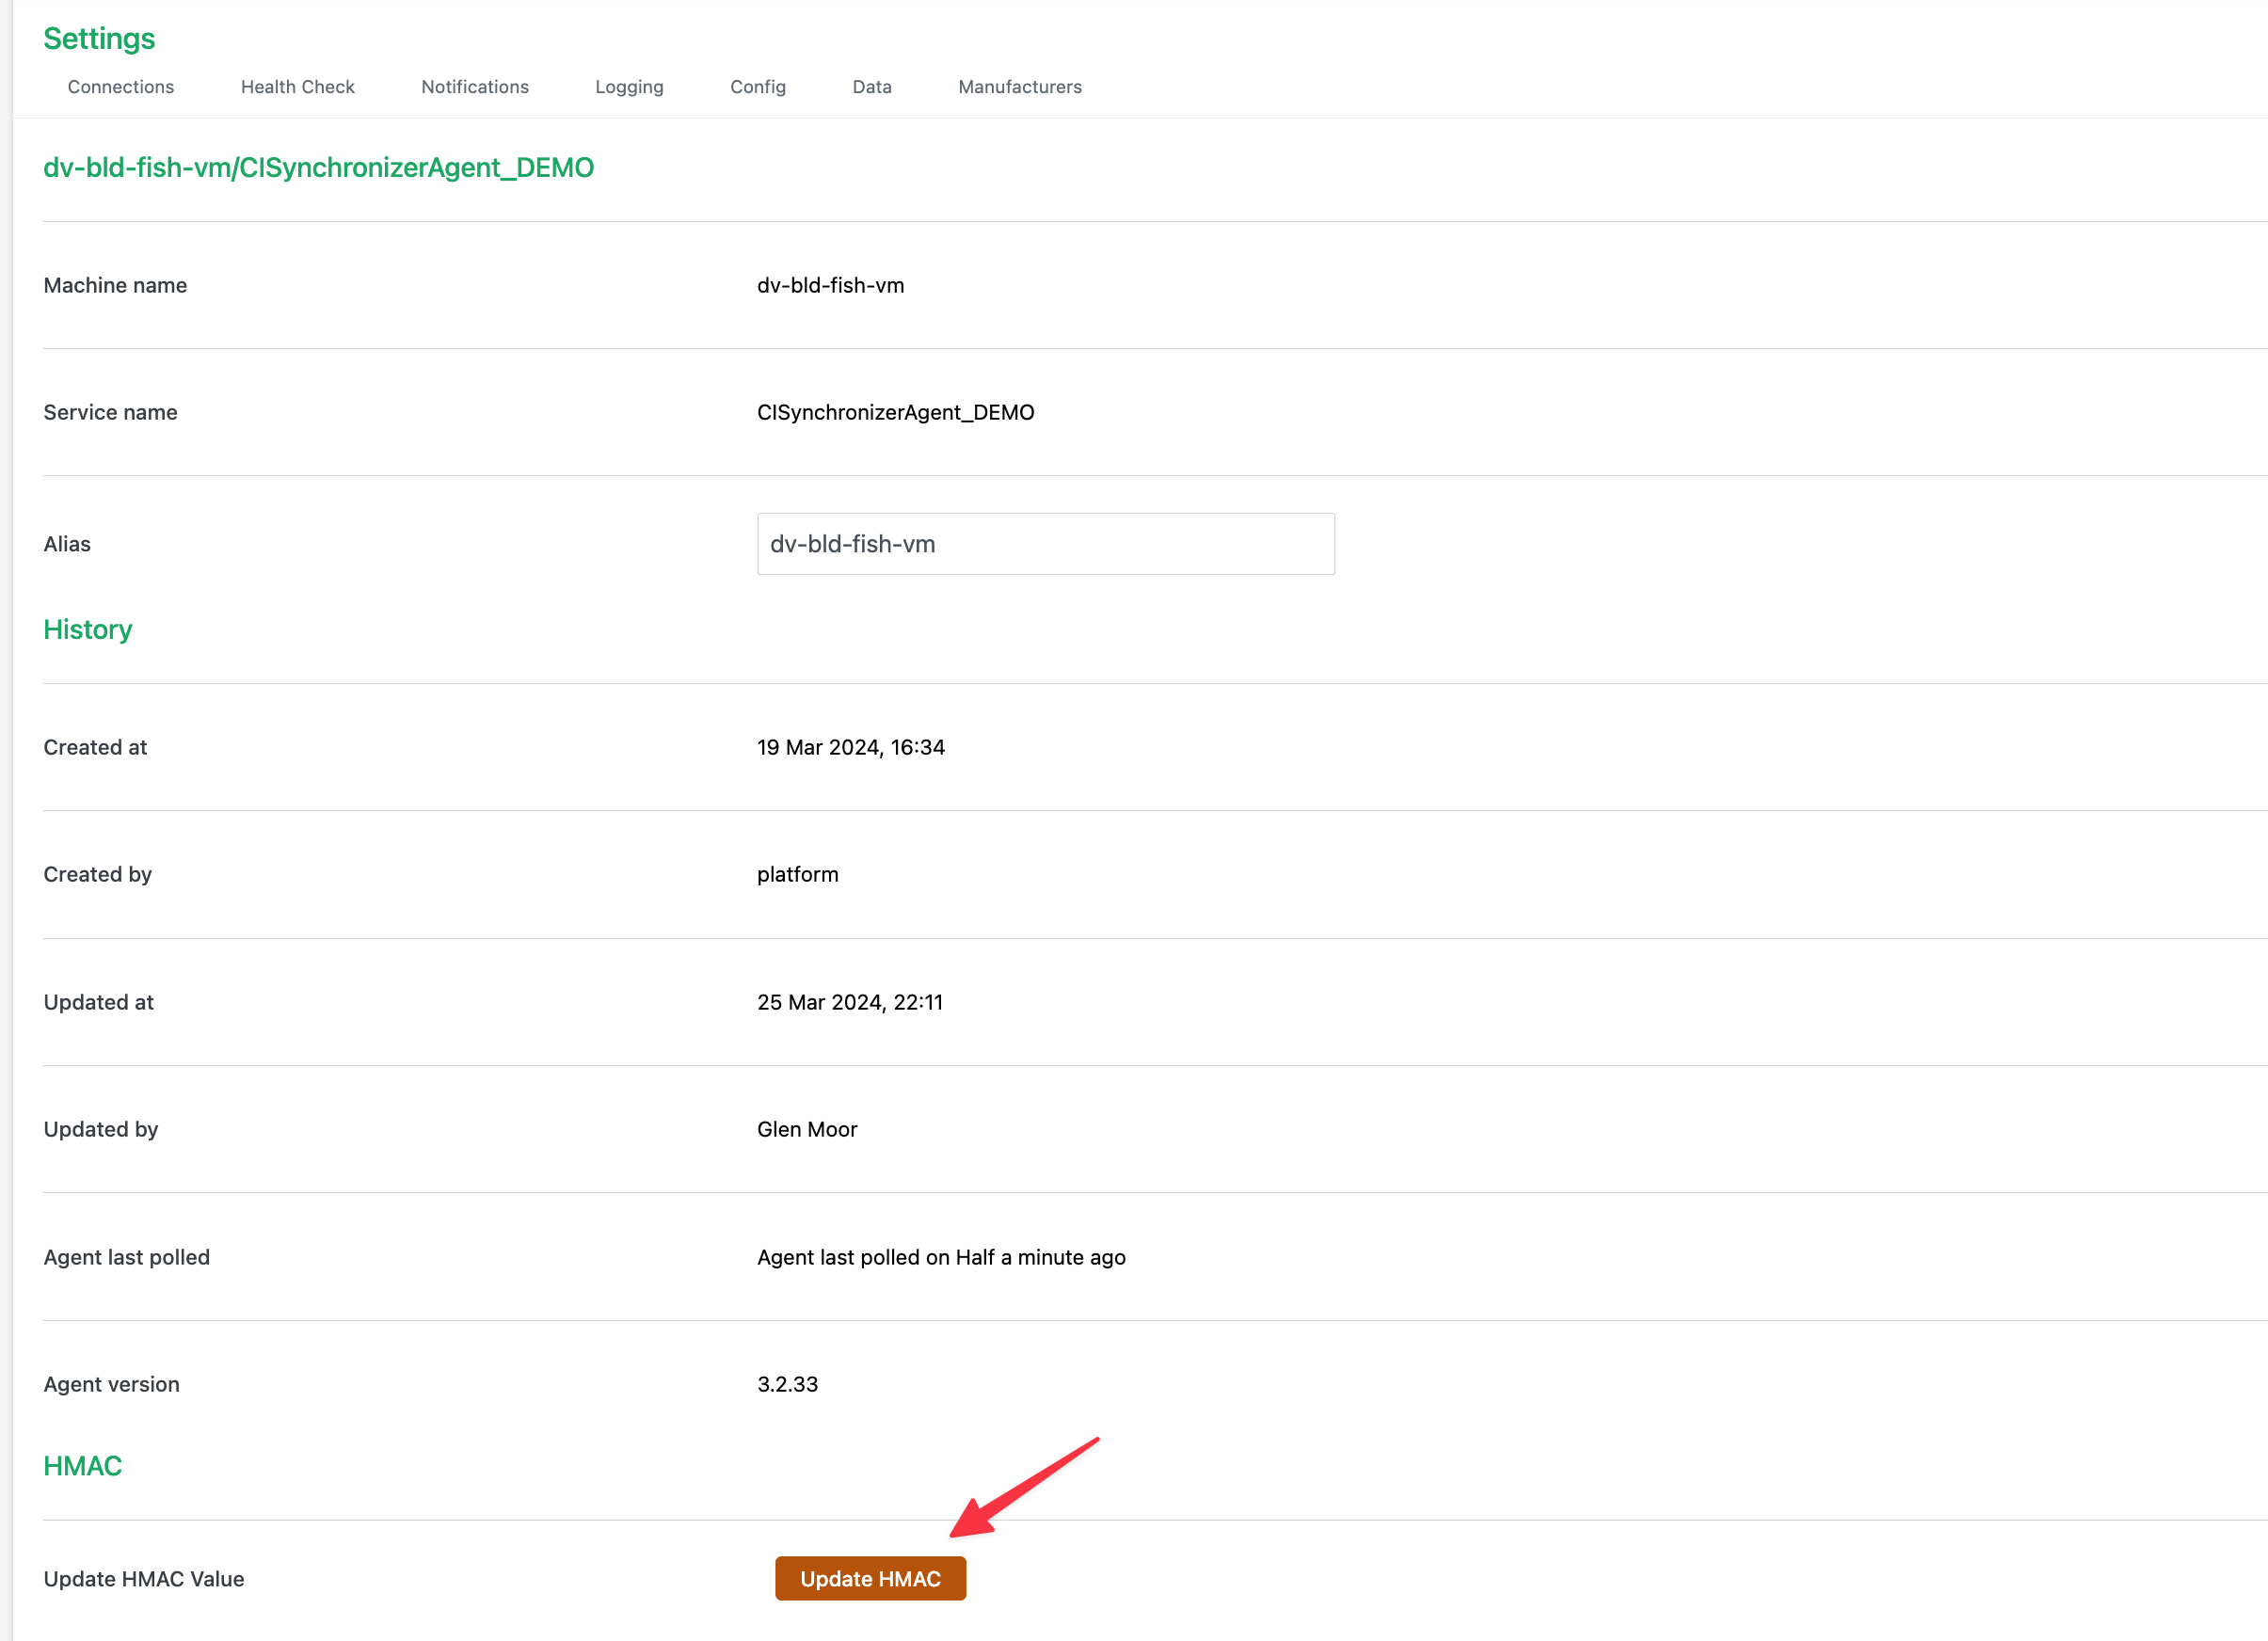2268x1641 pixels.
Task: Click the Agent last polled on Half a minute ago text
Action: click(941, 1257)
